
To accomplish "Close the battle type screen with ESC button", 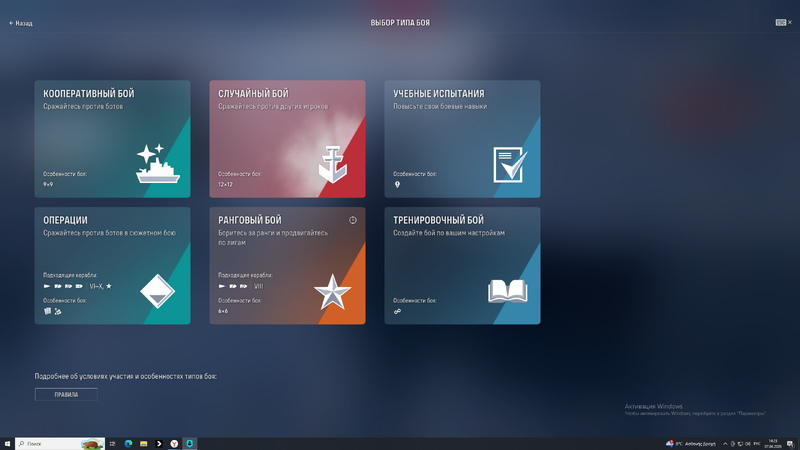I will tap(783, 22).
